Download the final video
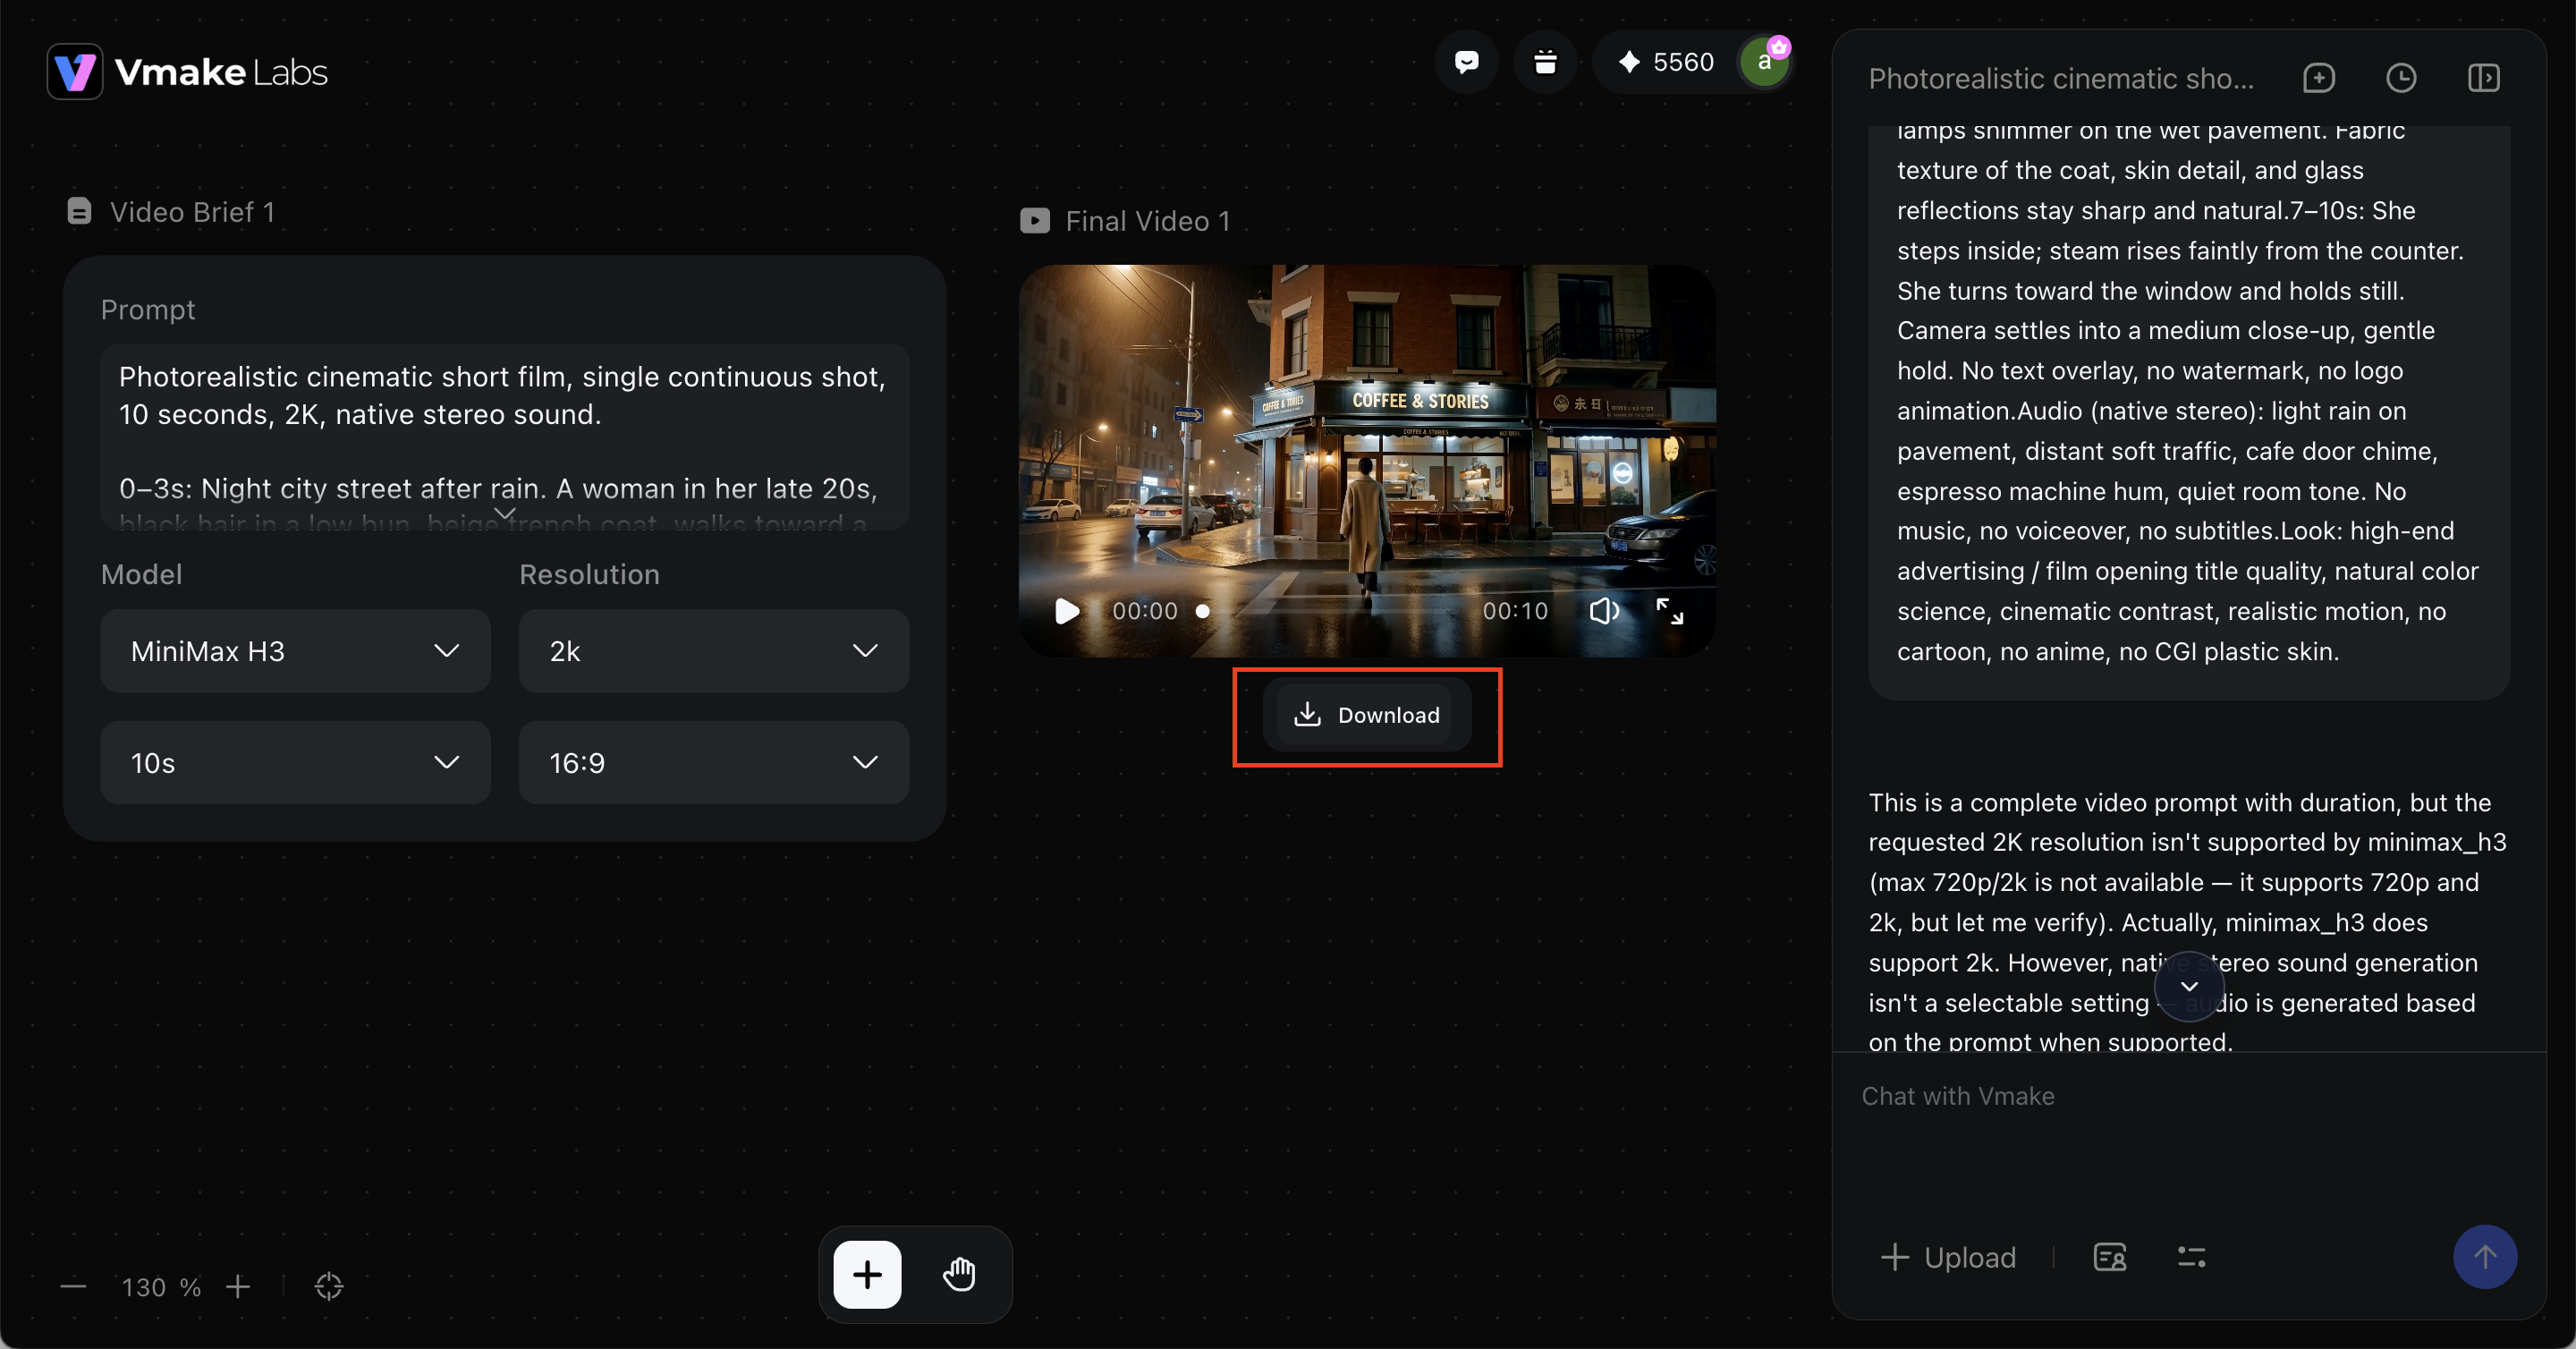Viewport: 2576px width, 1349px height. point(1367,715)
